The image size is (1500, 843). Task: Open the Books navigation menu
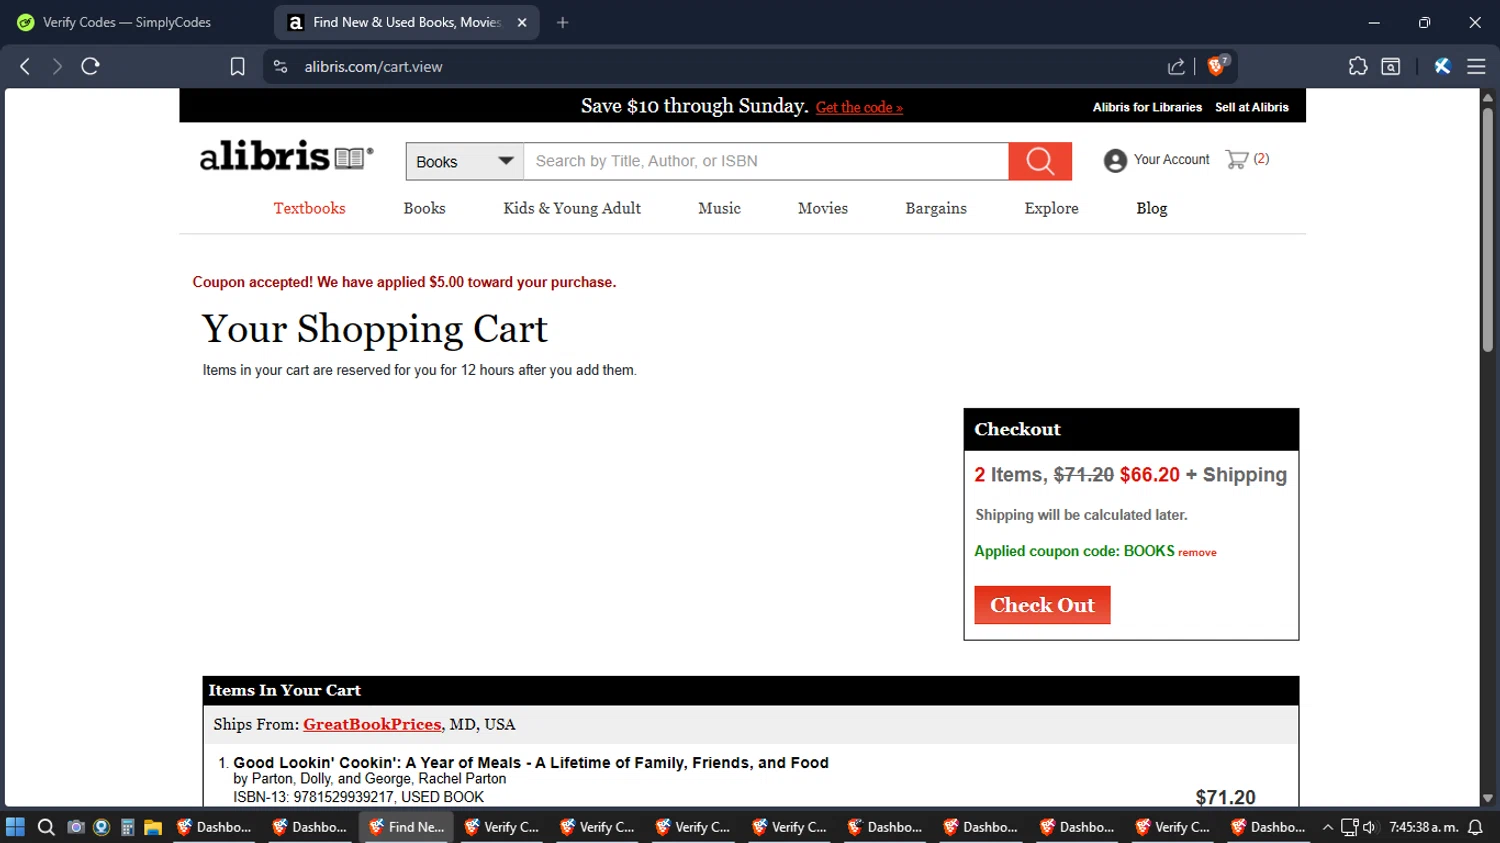point(424,208)
